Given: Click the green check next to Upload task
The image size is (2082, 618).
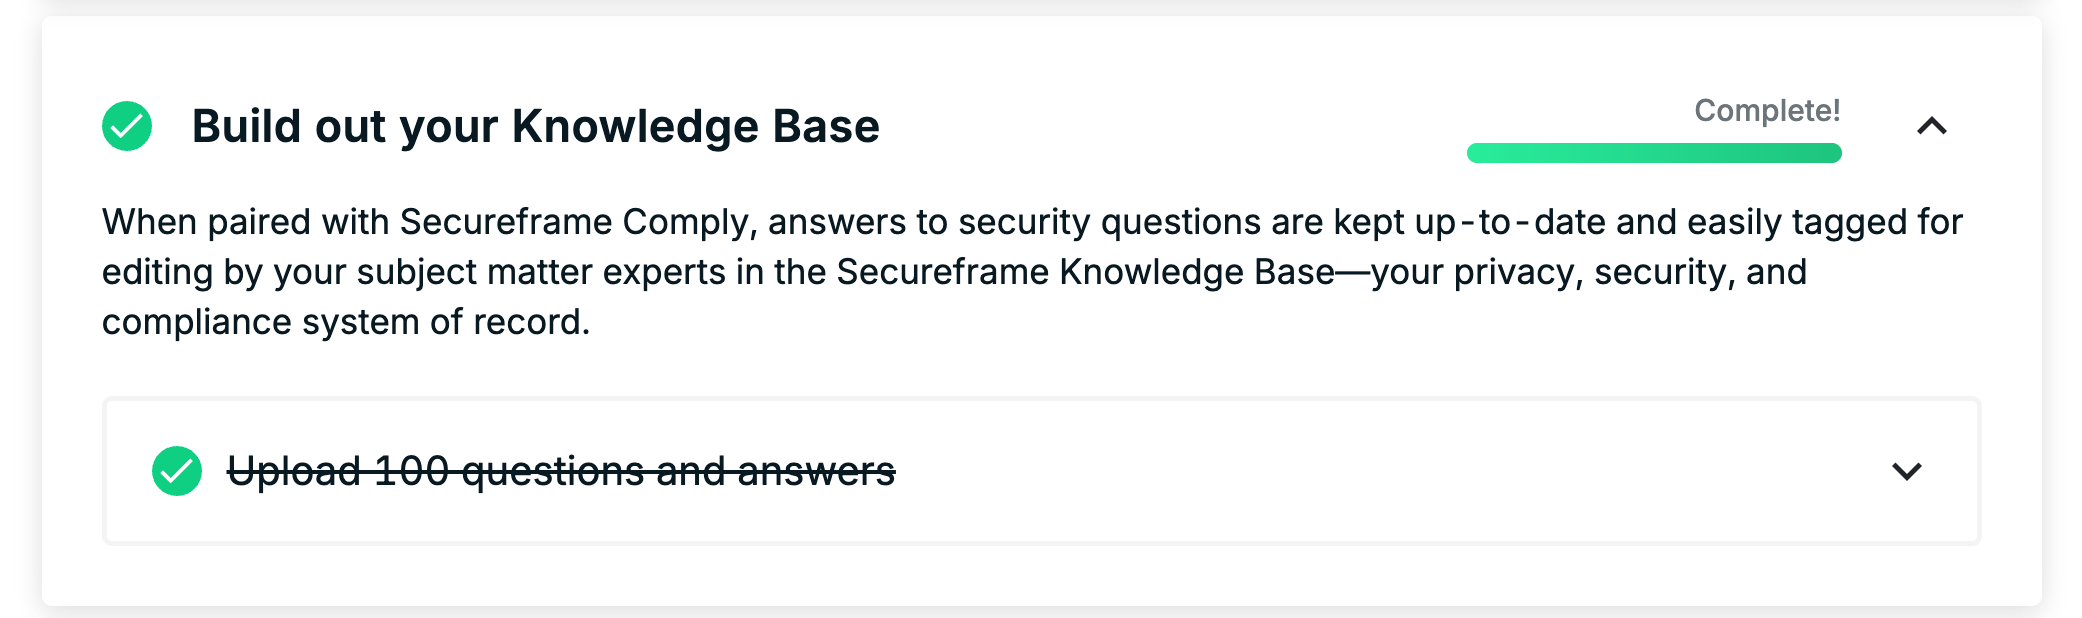Looking at the screenshot, I should coord(177,471).
